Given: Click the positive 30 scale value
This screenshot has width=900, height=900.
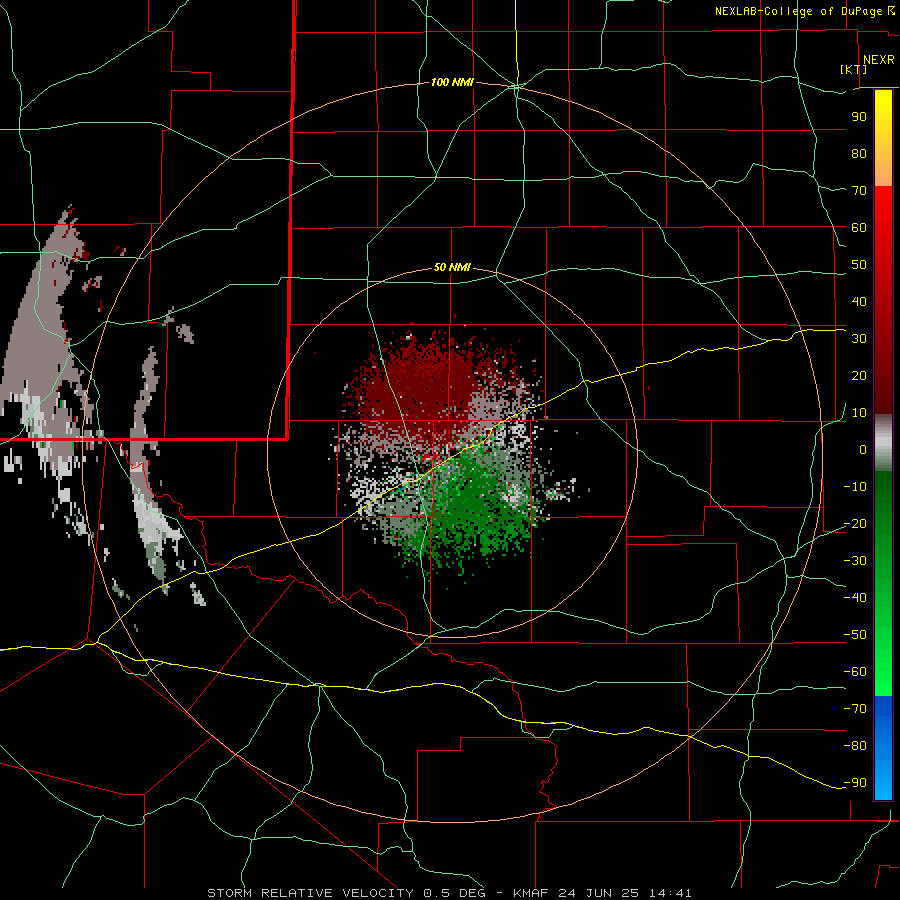Looking at the screenshot, I should 859,339.
